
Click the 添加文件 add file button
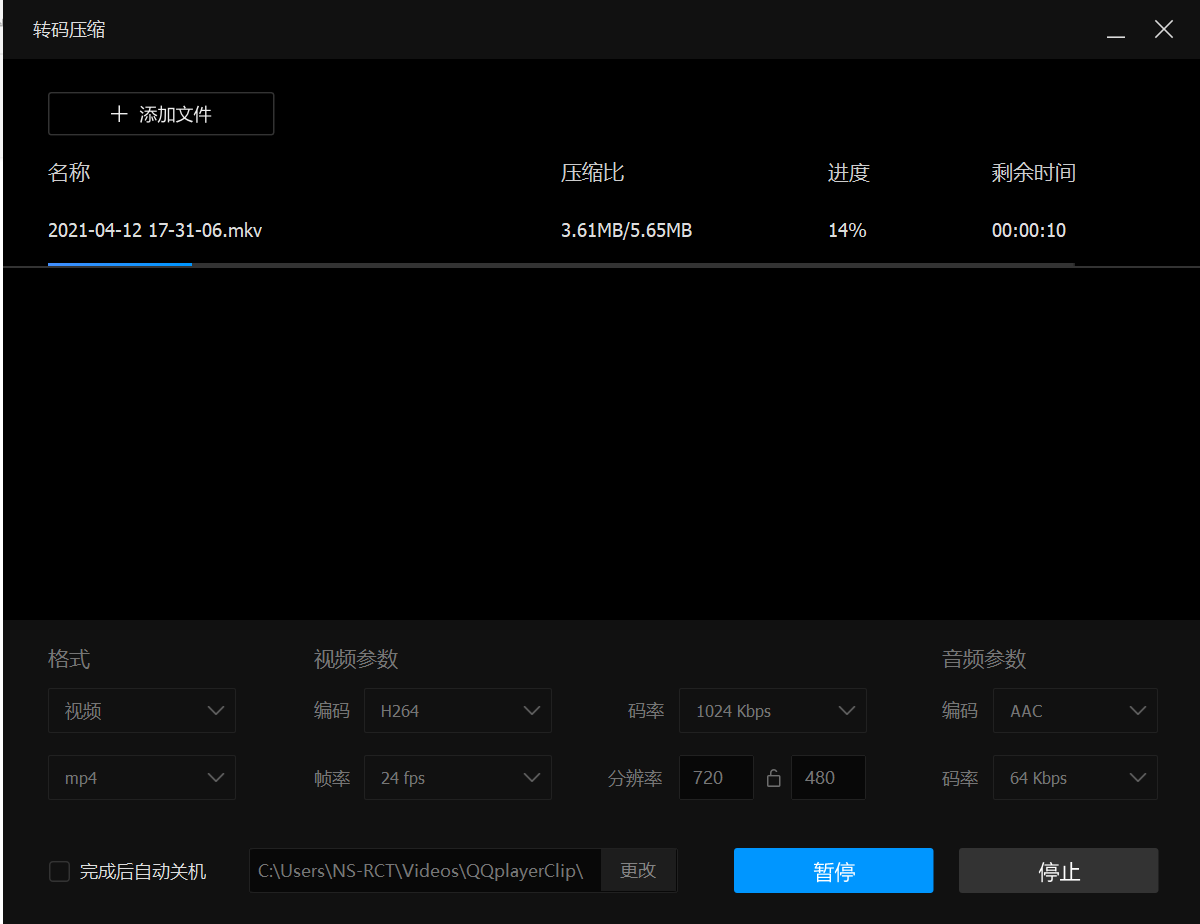pyautogui.click(x=161, y=113)
